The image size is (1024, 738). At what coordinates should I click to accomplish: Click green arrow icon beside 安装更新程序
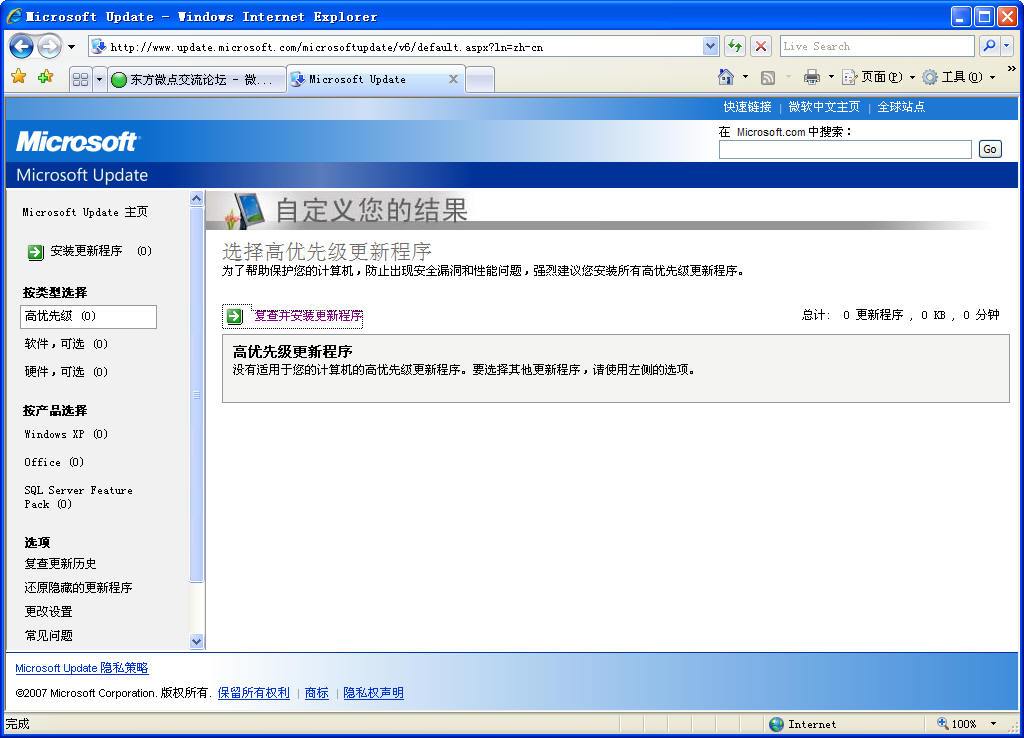click(x=35, y=251)
